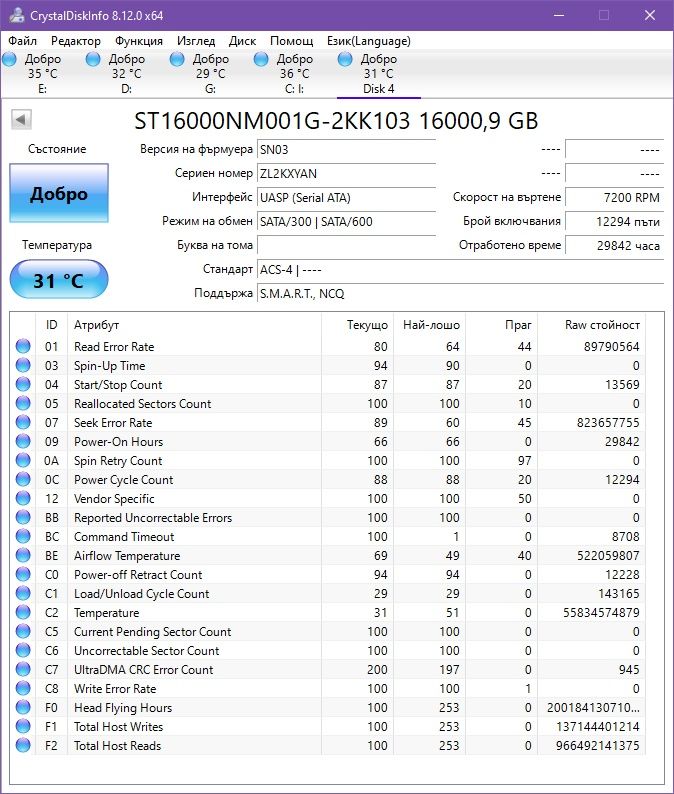
Task: Click the blue orb next to Spin-Up Time
Action: (23, 365)
